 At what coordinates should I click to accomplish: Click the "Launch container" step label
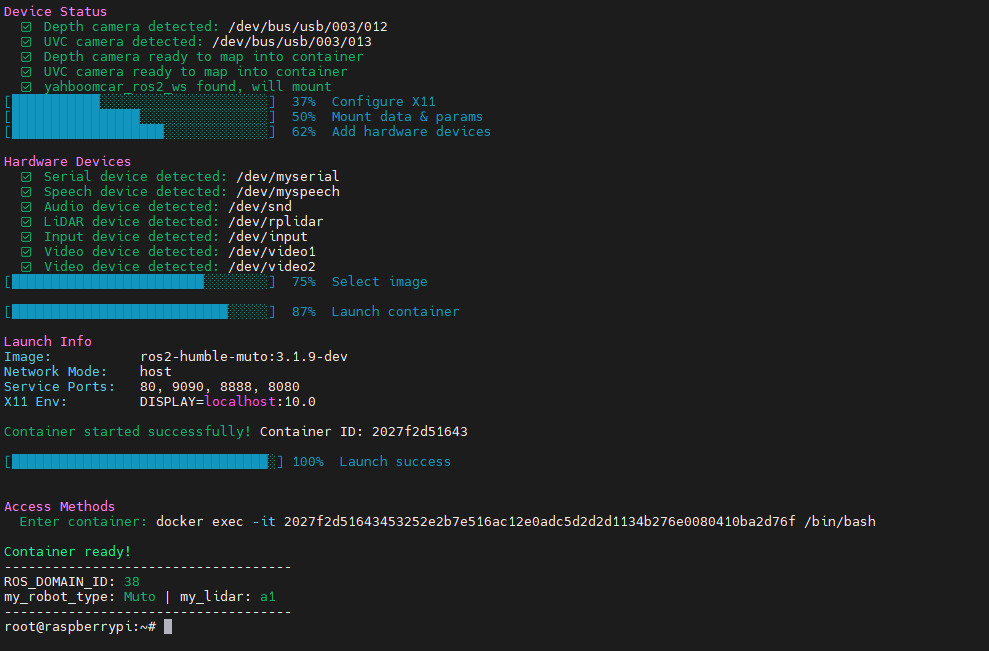[395, 312]
